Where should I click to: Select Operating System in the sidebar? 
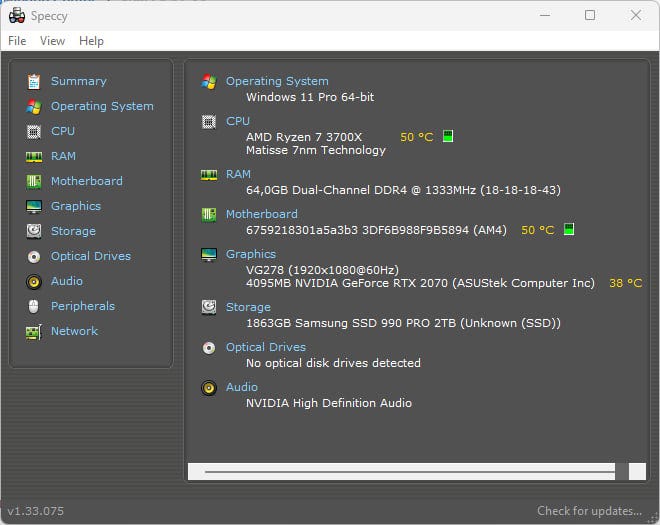(102, 106)
